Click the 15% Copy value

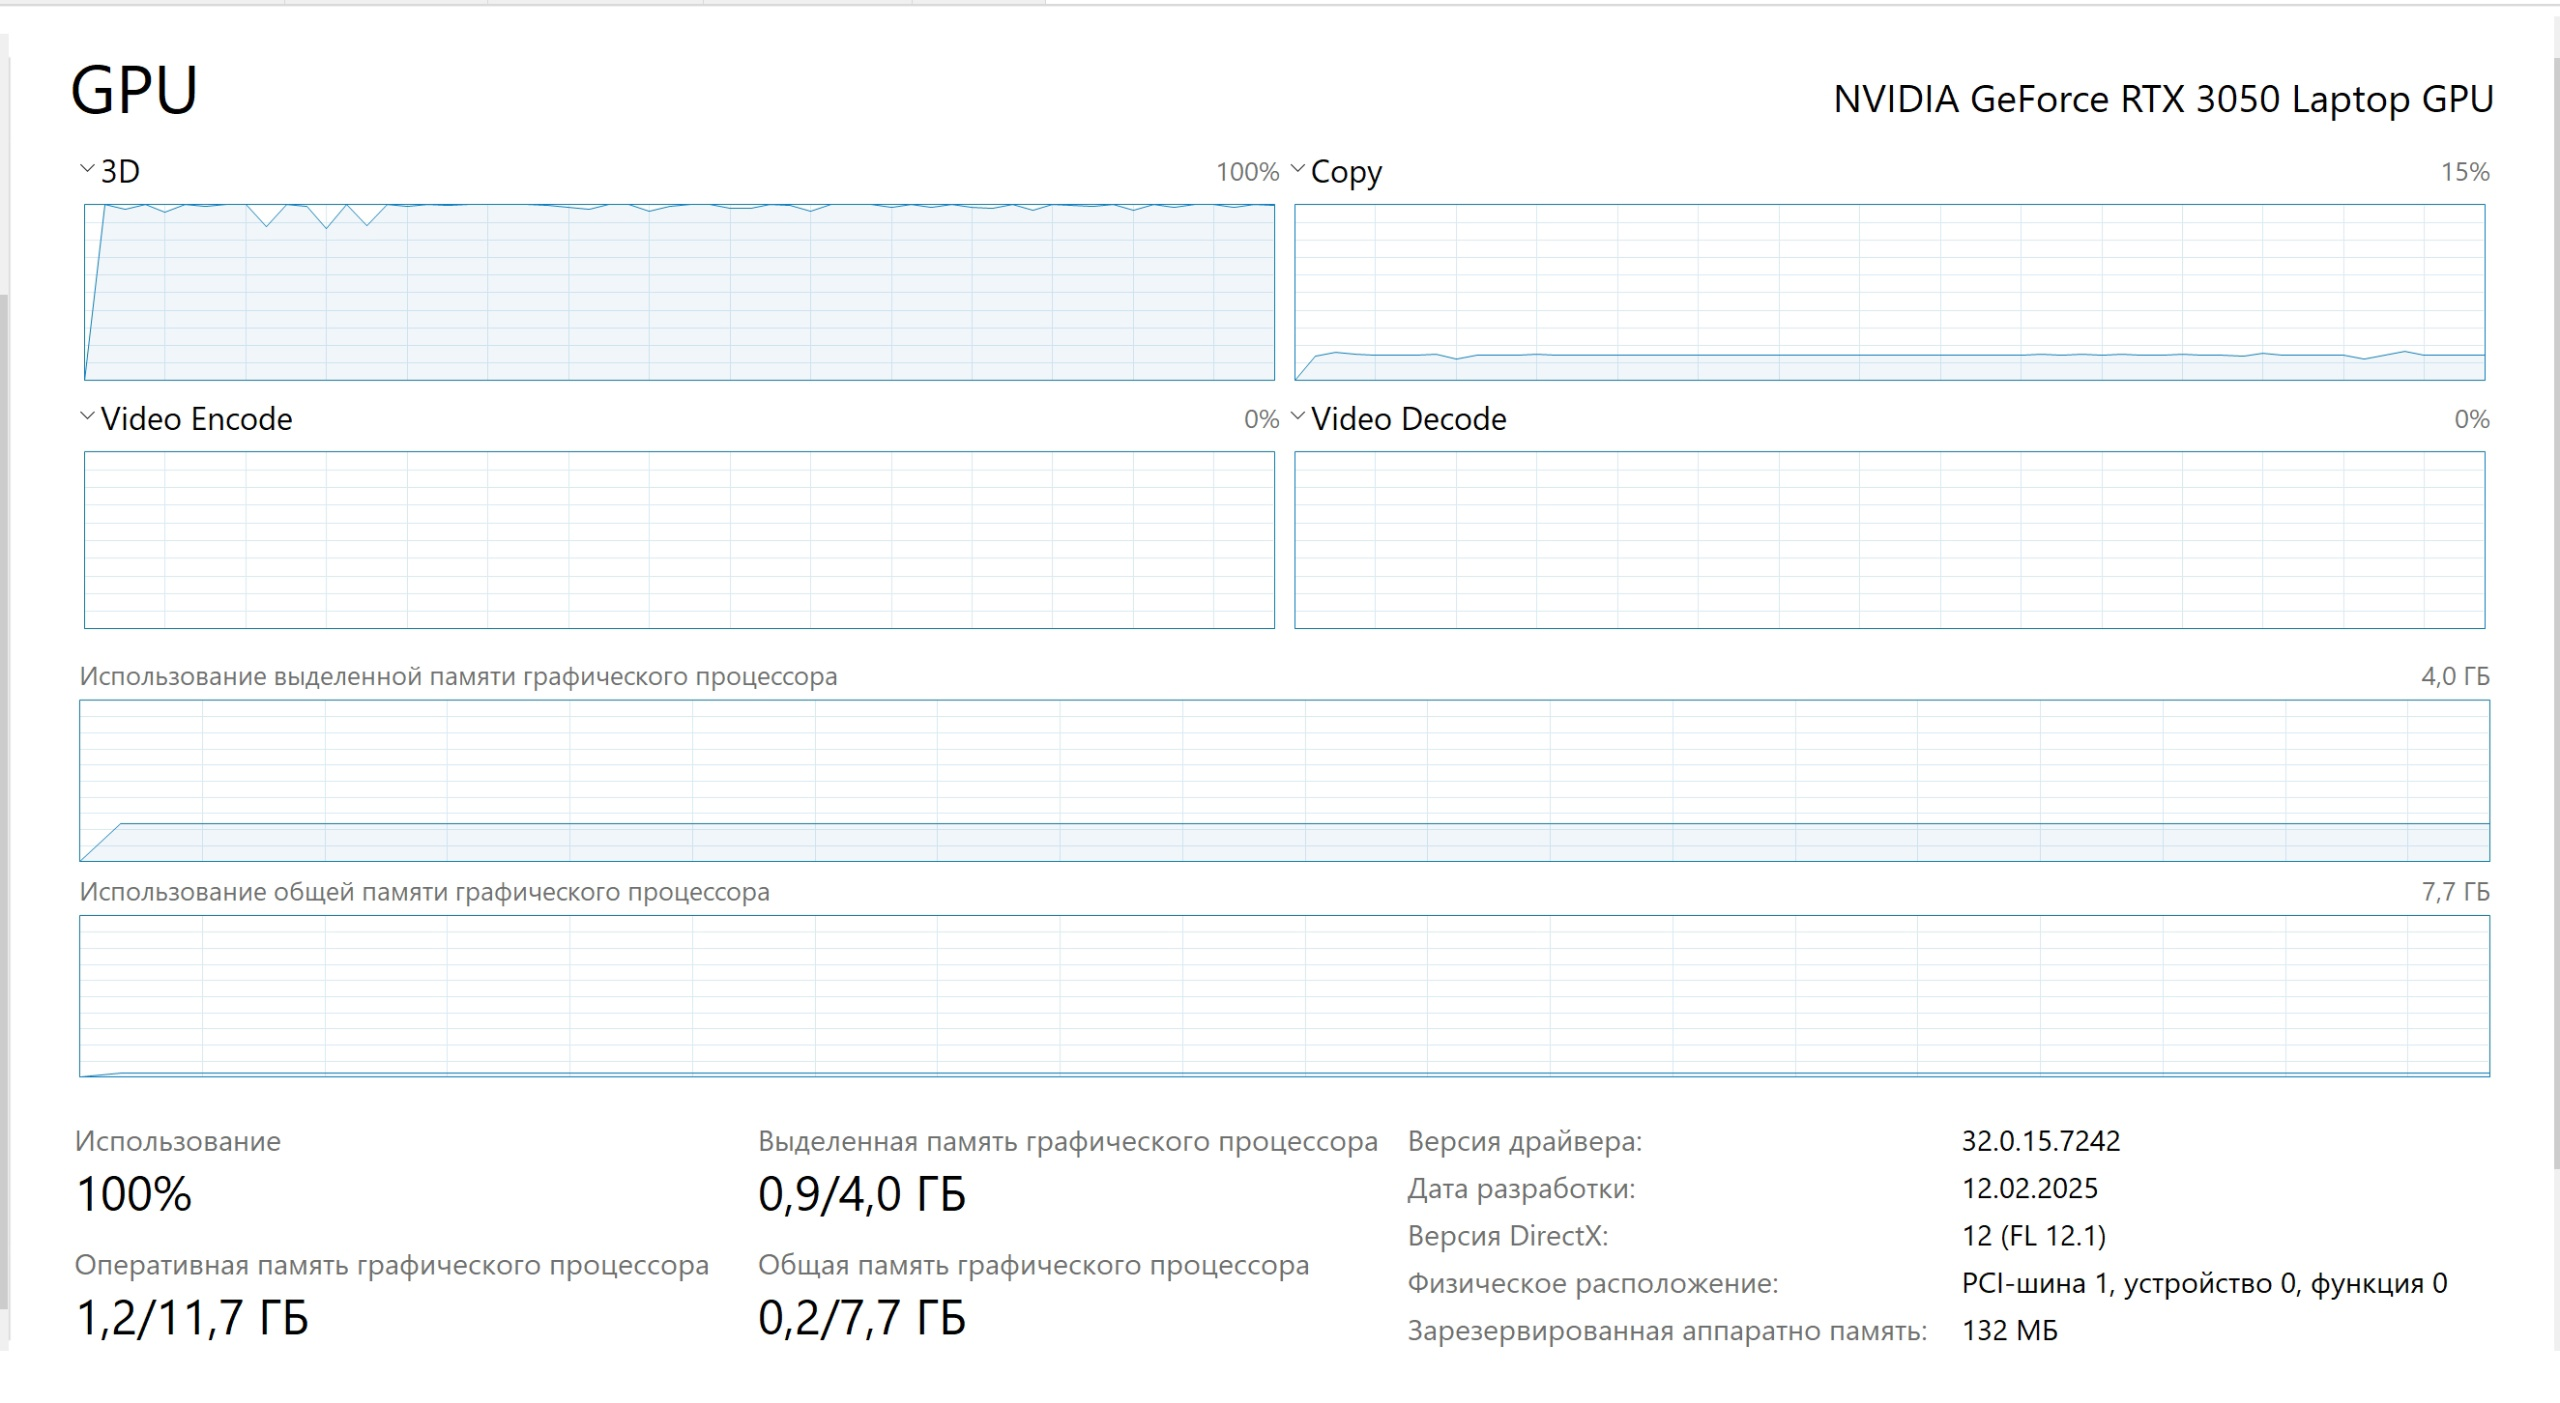[2465, 172]
